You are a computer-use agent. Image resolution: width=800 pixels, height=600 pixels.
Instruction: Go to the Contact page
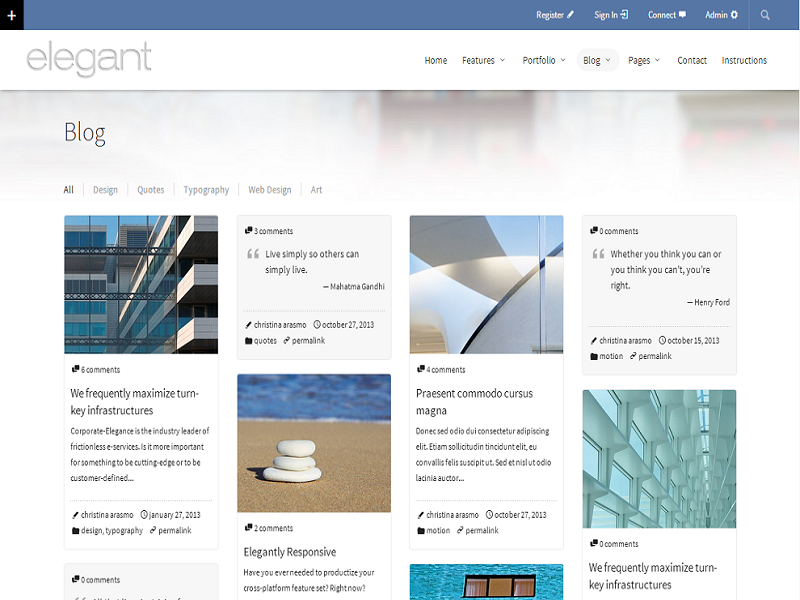point(692,60)
